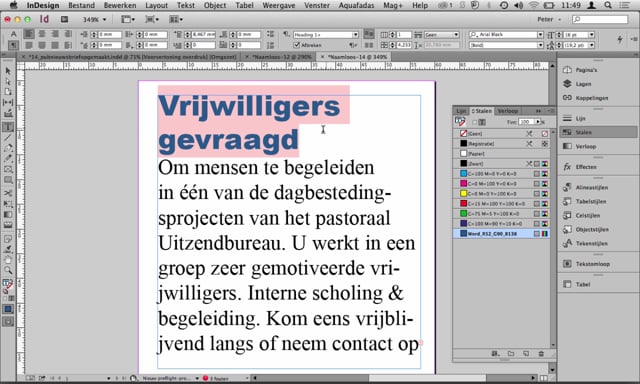
Task: Select the Line tool
Action: coord(8,138)
